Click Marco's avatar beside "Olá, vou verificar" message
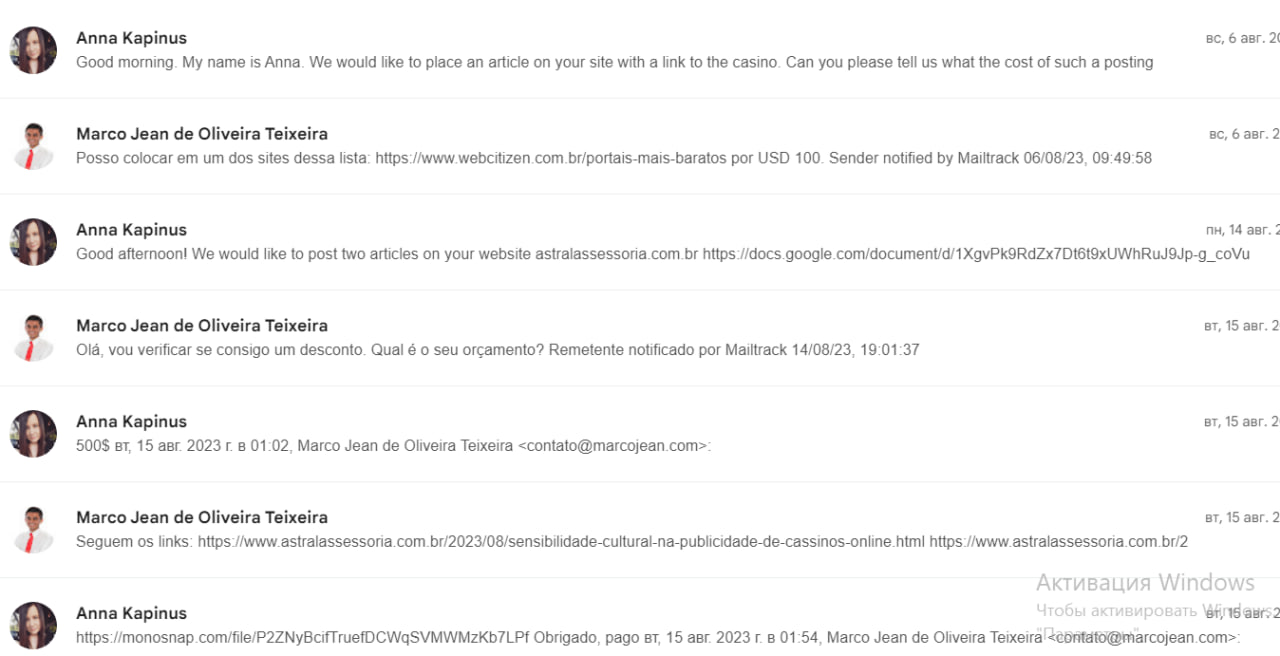 tap(33, 338)
